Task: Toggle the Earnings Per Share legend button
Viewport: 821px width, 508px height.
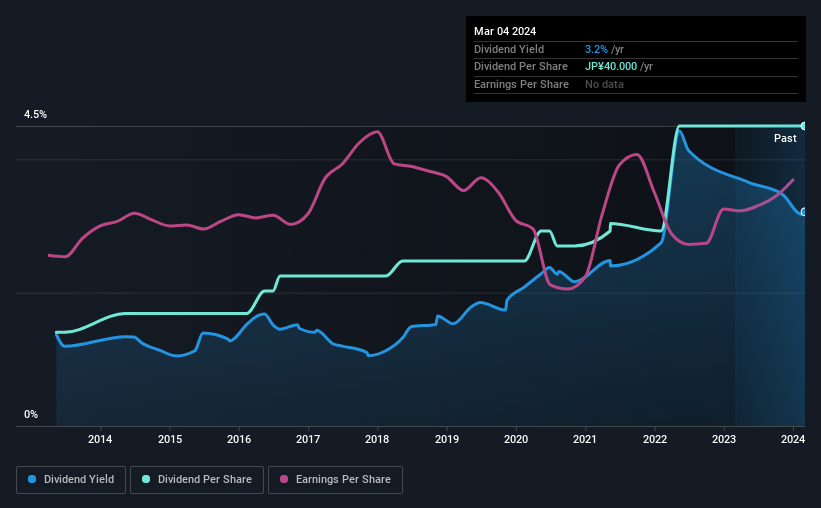Action: tap(335, 480)
